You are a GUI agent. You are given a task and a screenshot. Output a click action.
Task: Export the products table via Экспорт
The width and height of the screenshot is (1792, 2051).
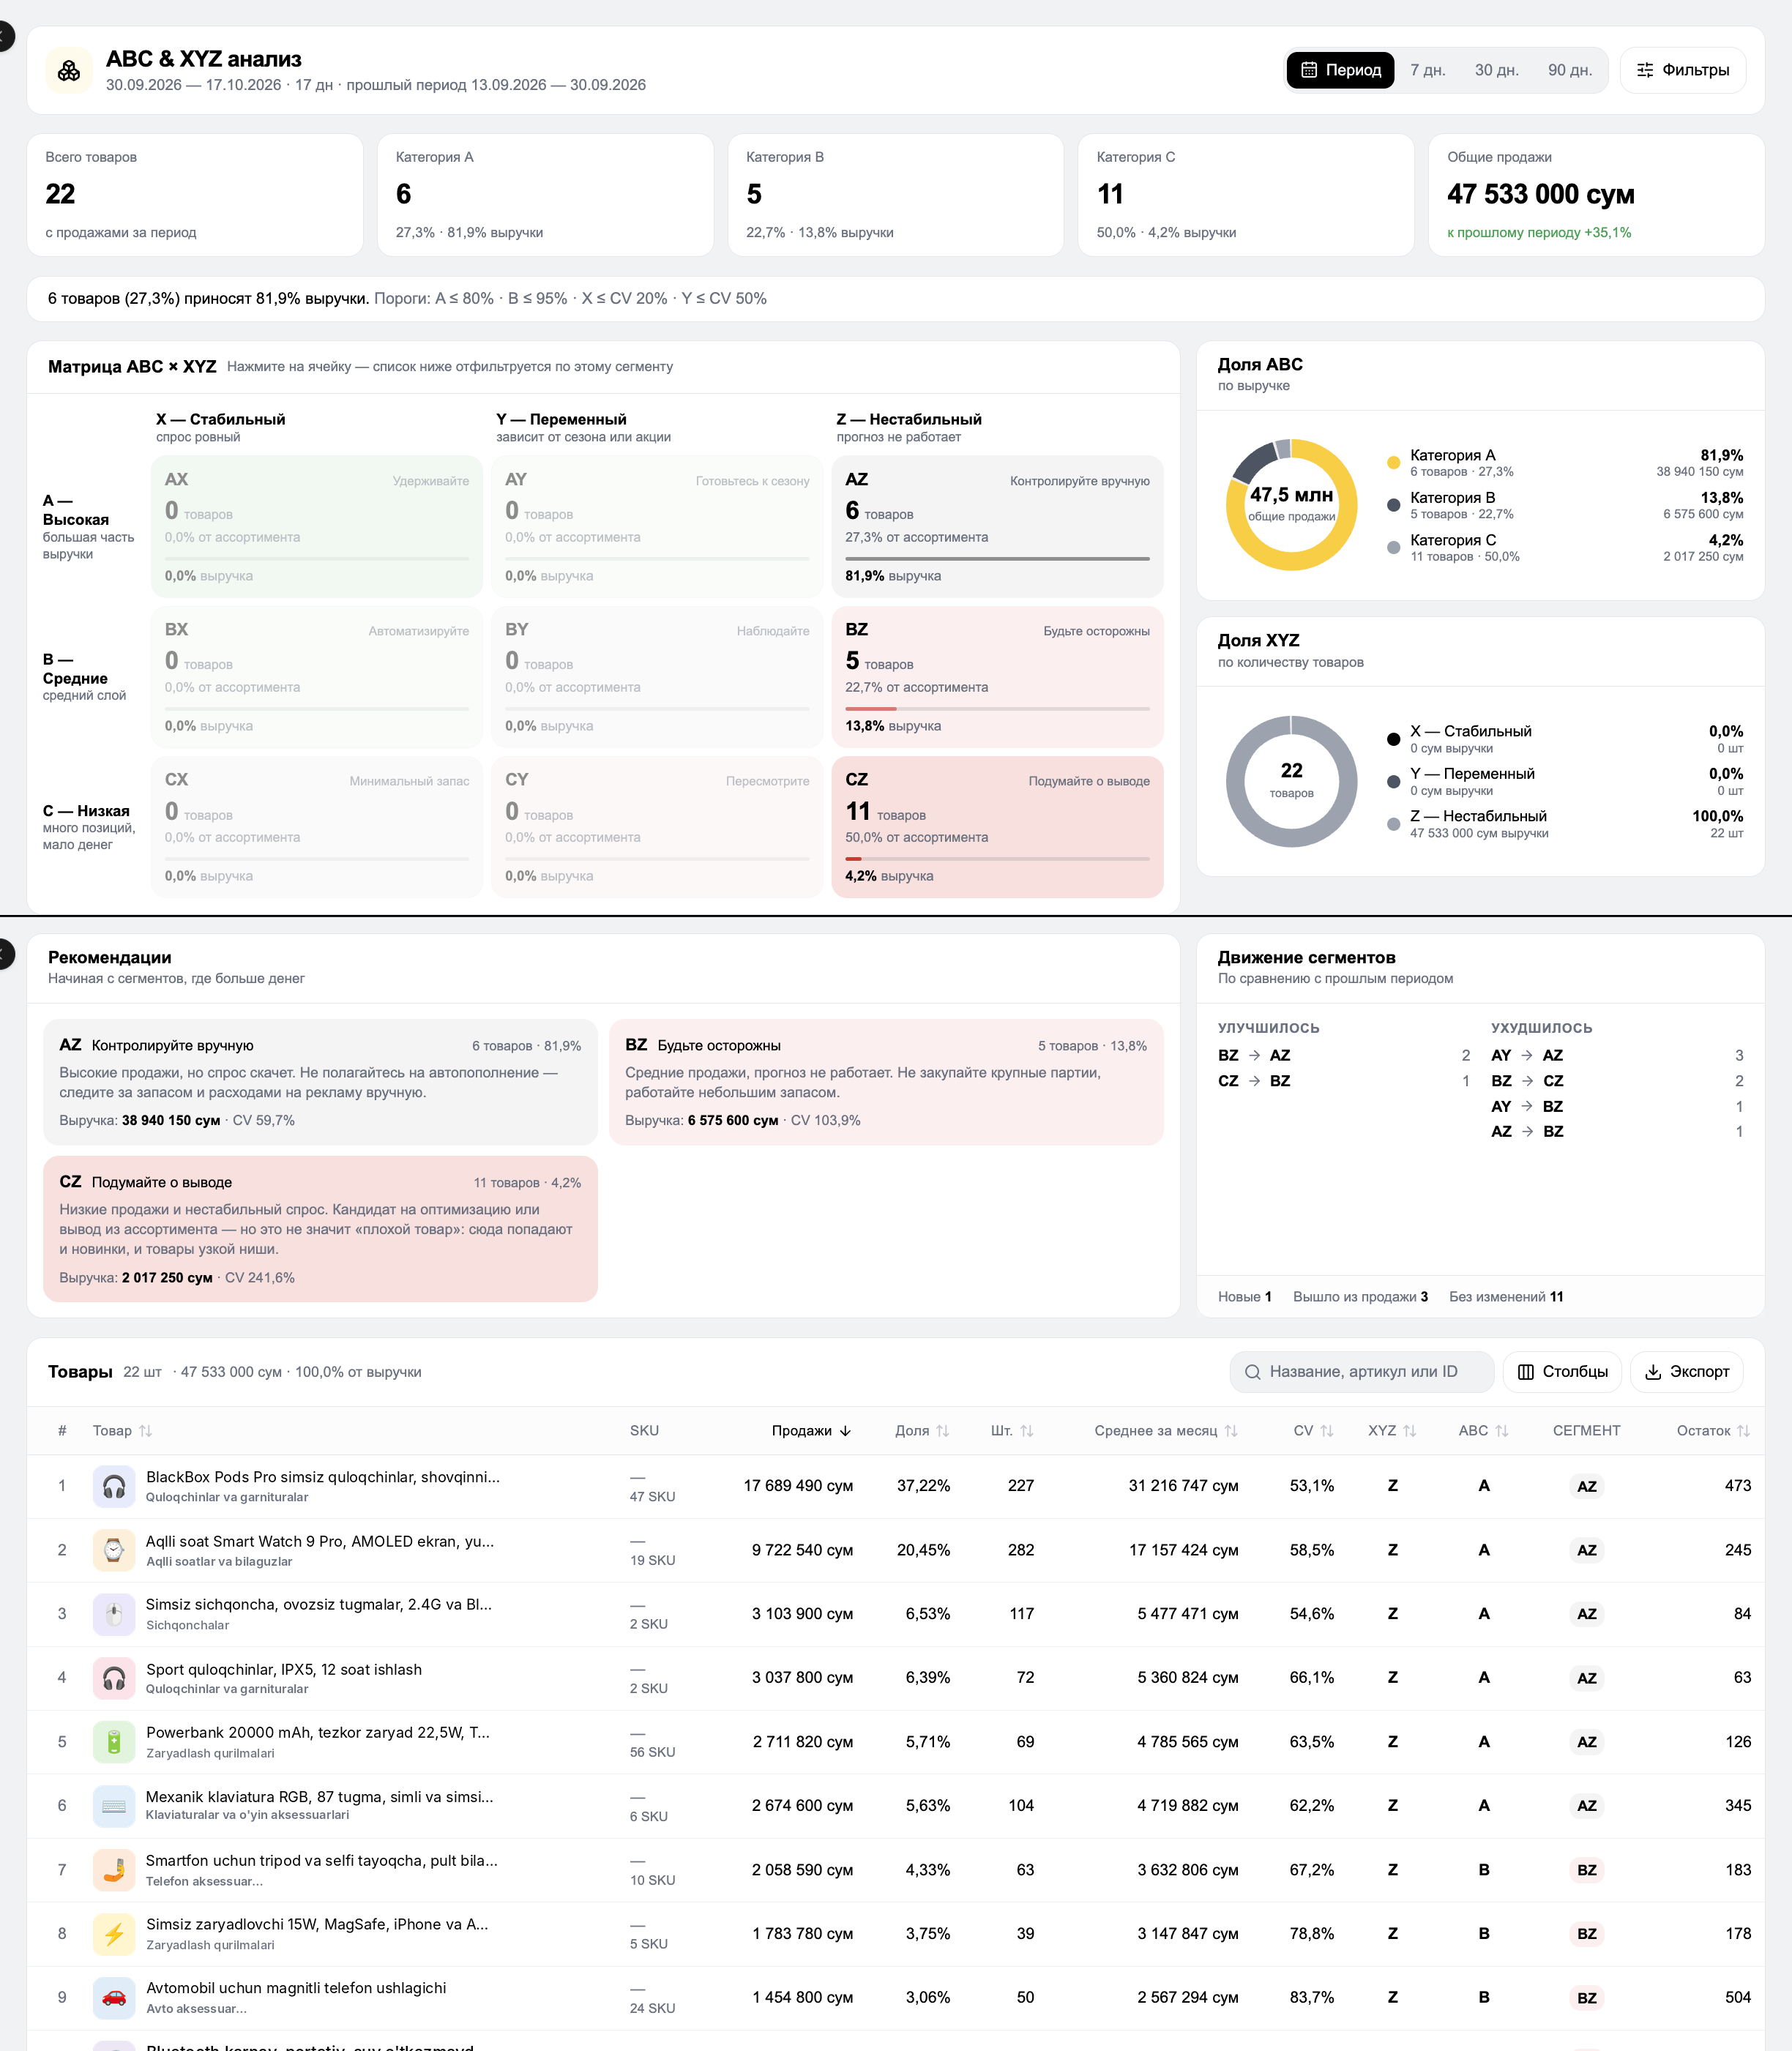tap(1687, 1372)
